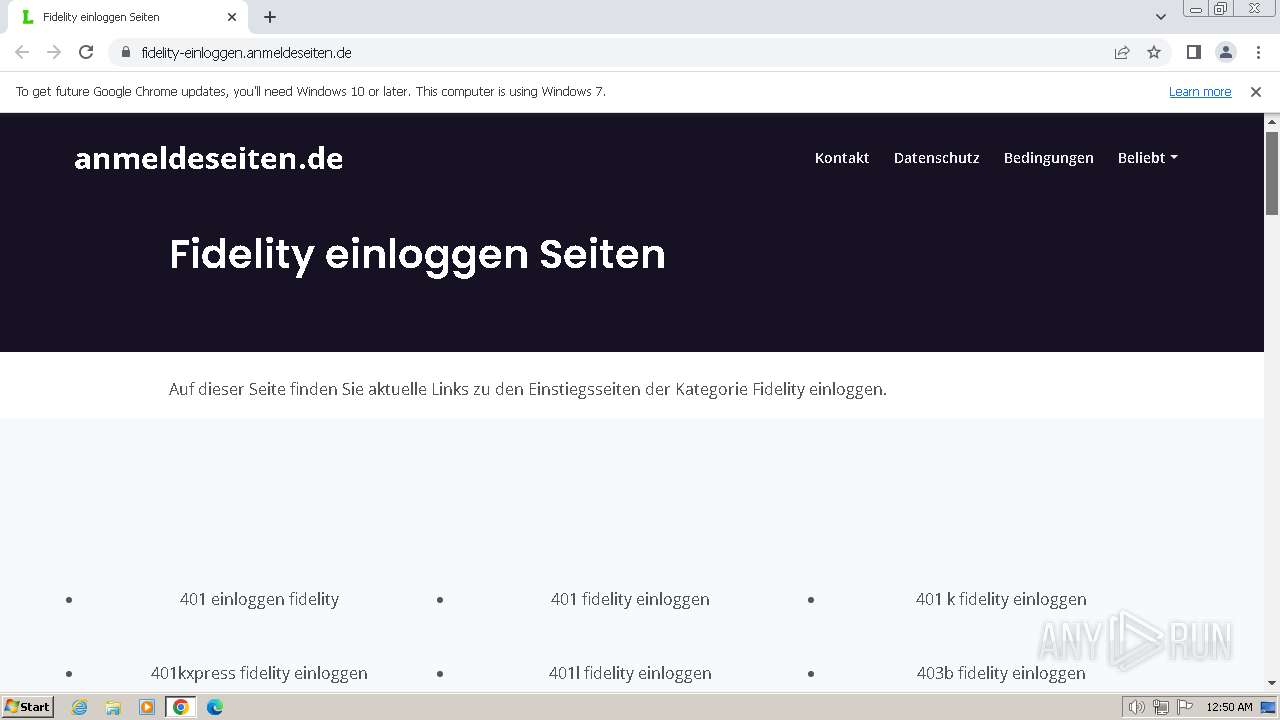Viewport: 1280px width, 720px height.
Task: Open the 401 k fidelity einloggen link
Action: (1001, 599)
